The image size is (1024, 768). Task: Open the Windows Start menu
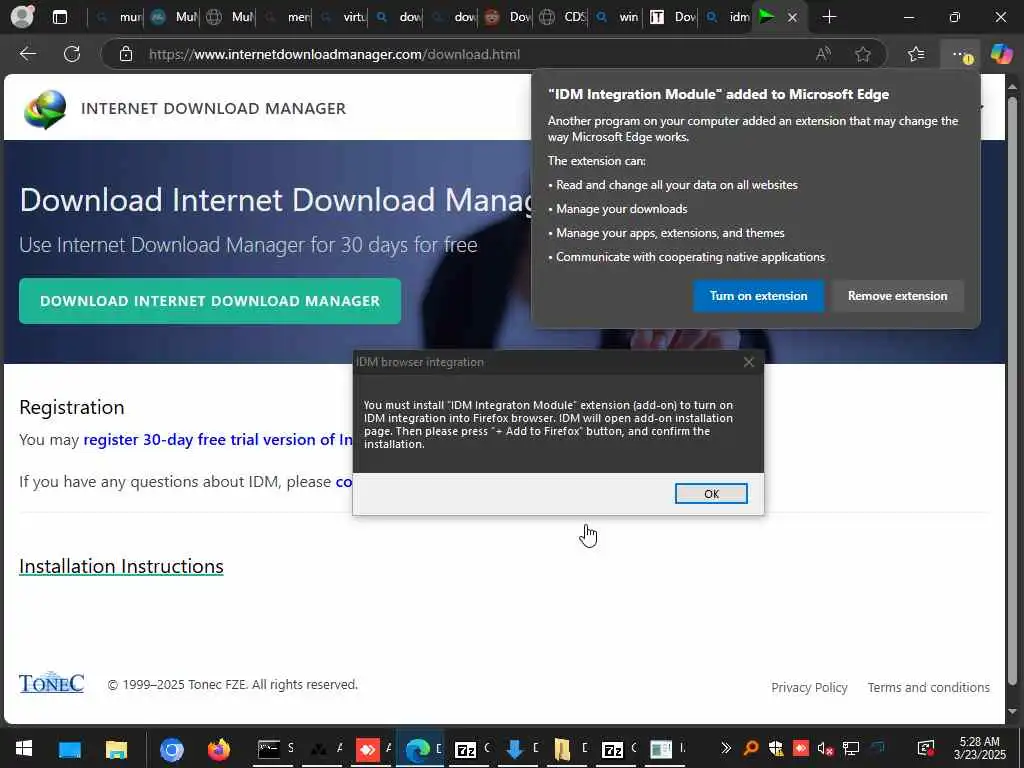click(x=24, y=748)
